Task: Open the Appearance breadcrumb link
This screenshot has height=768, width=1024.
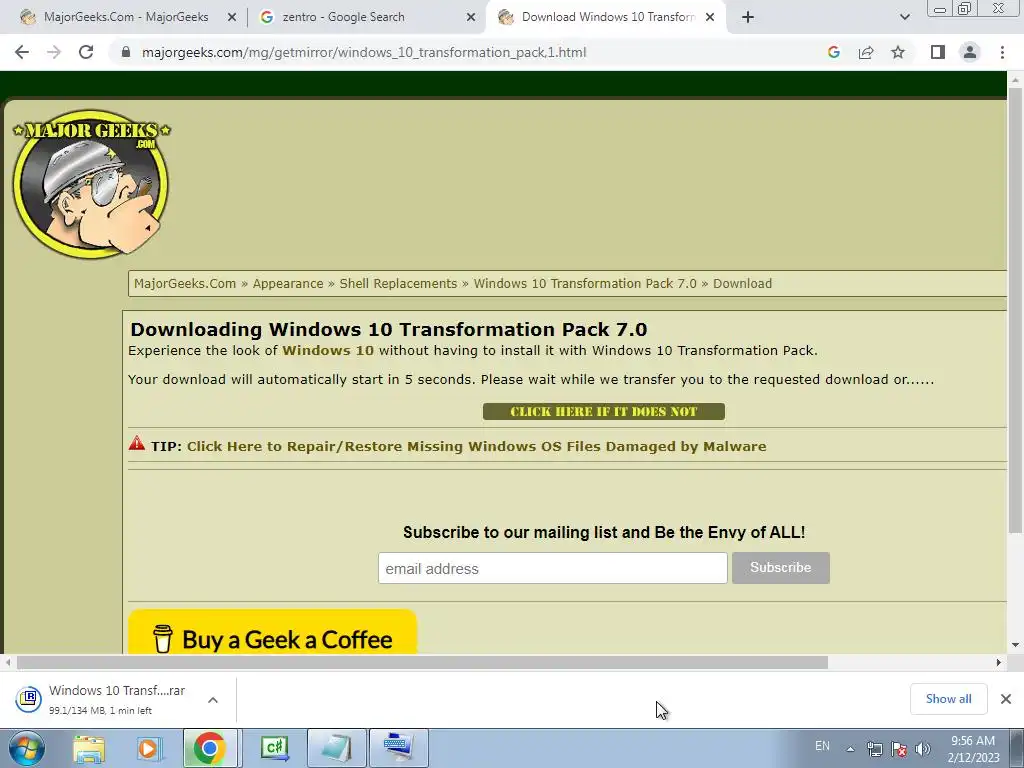Action: (288, 283)
